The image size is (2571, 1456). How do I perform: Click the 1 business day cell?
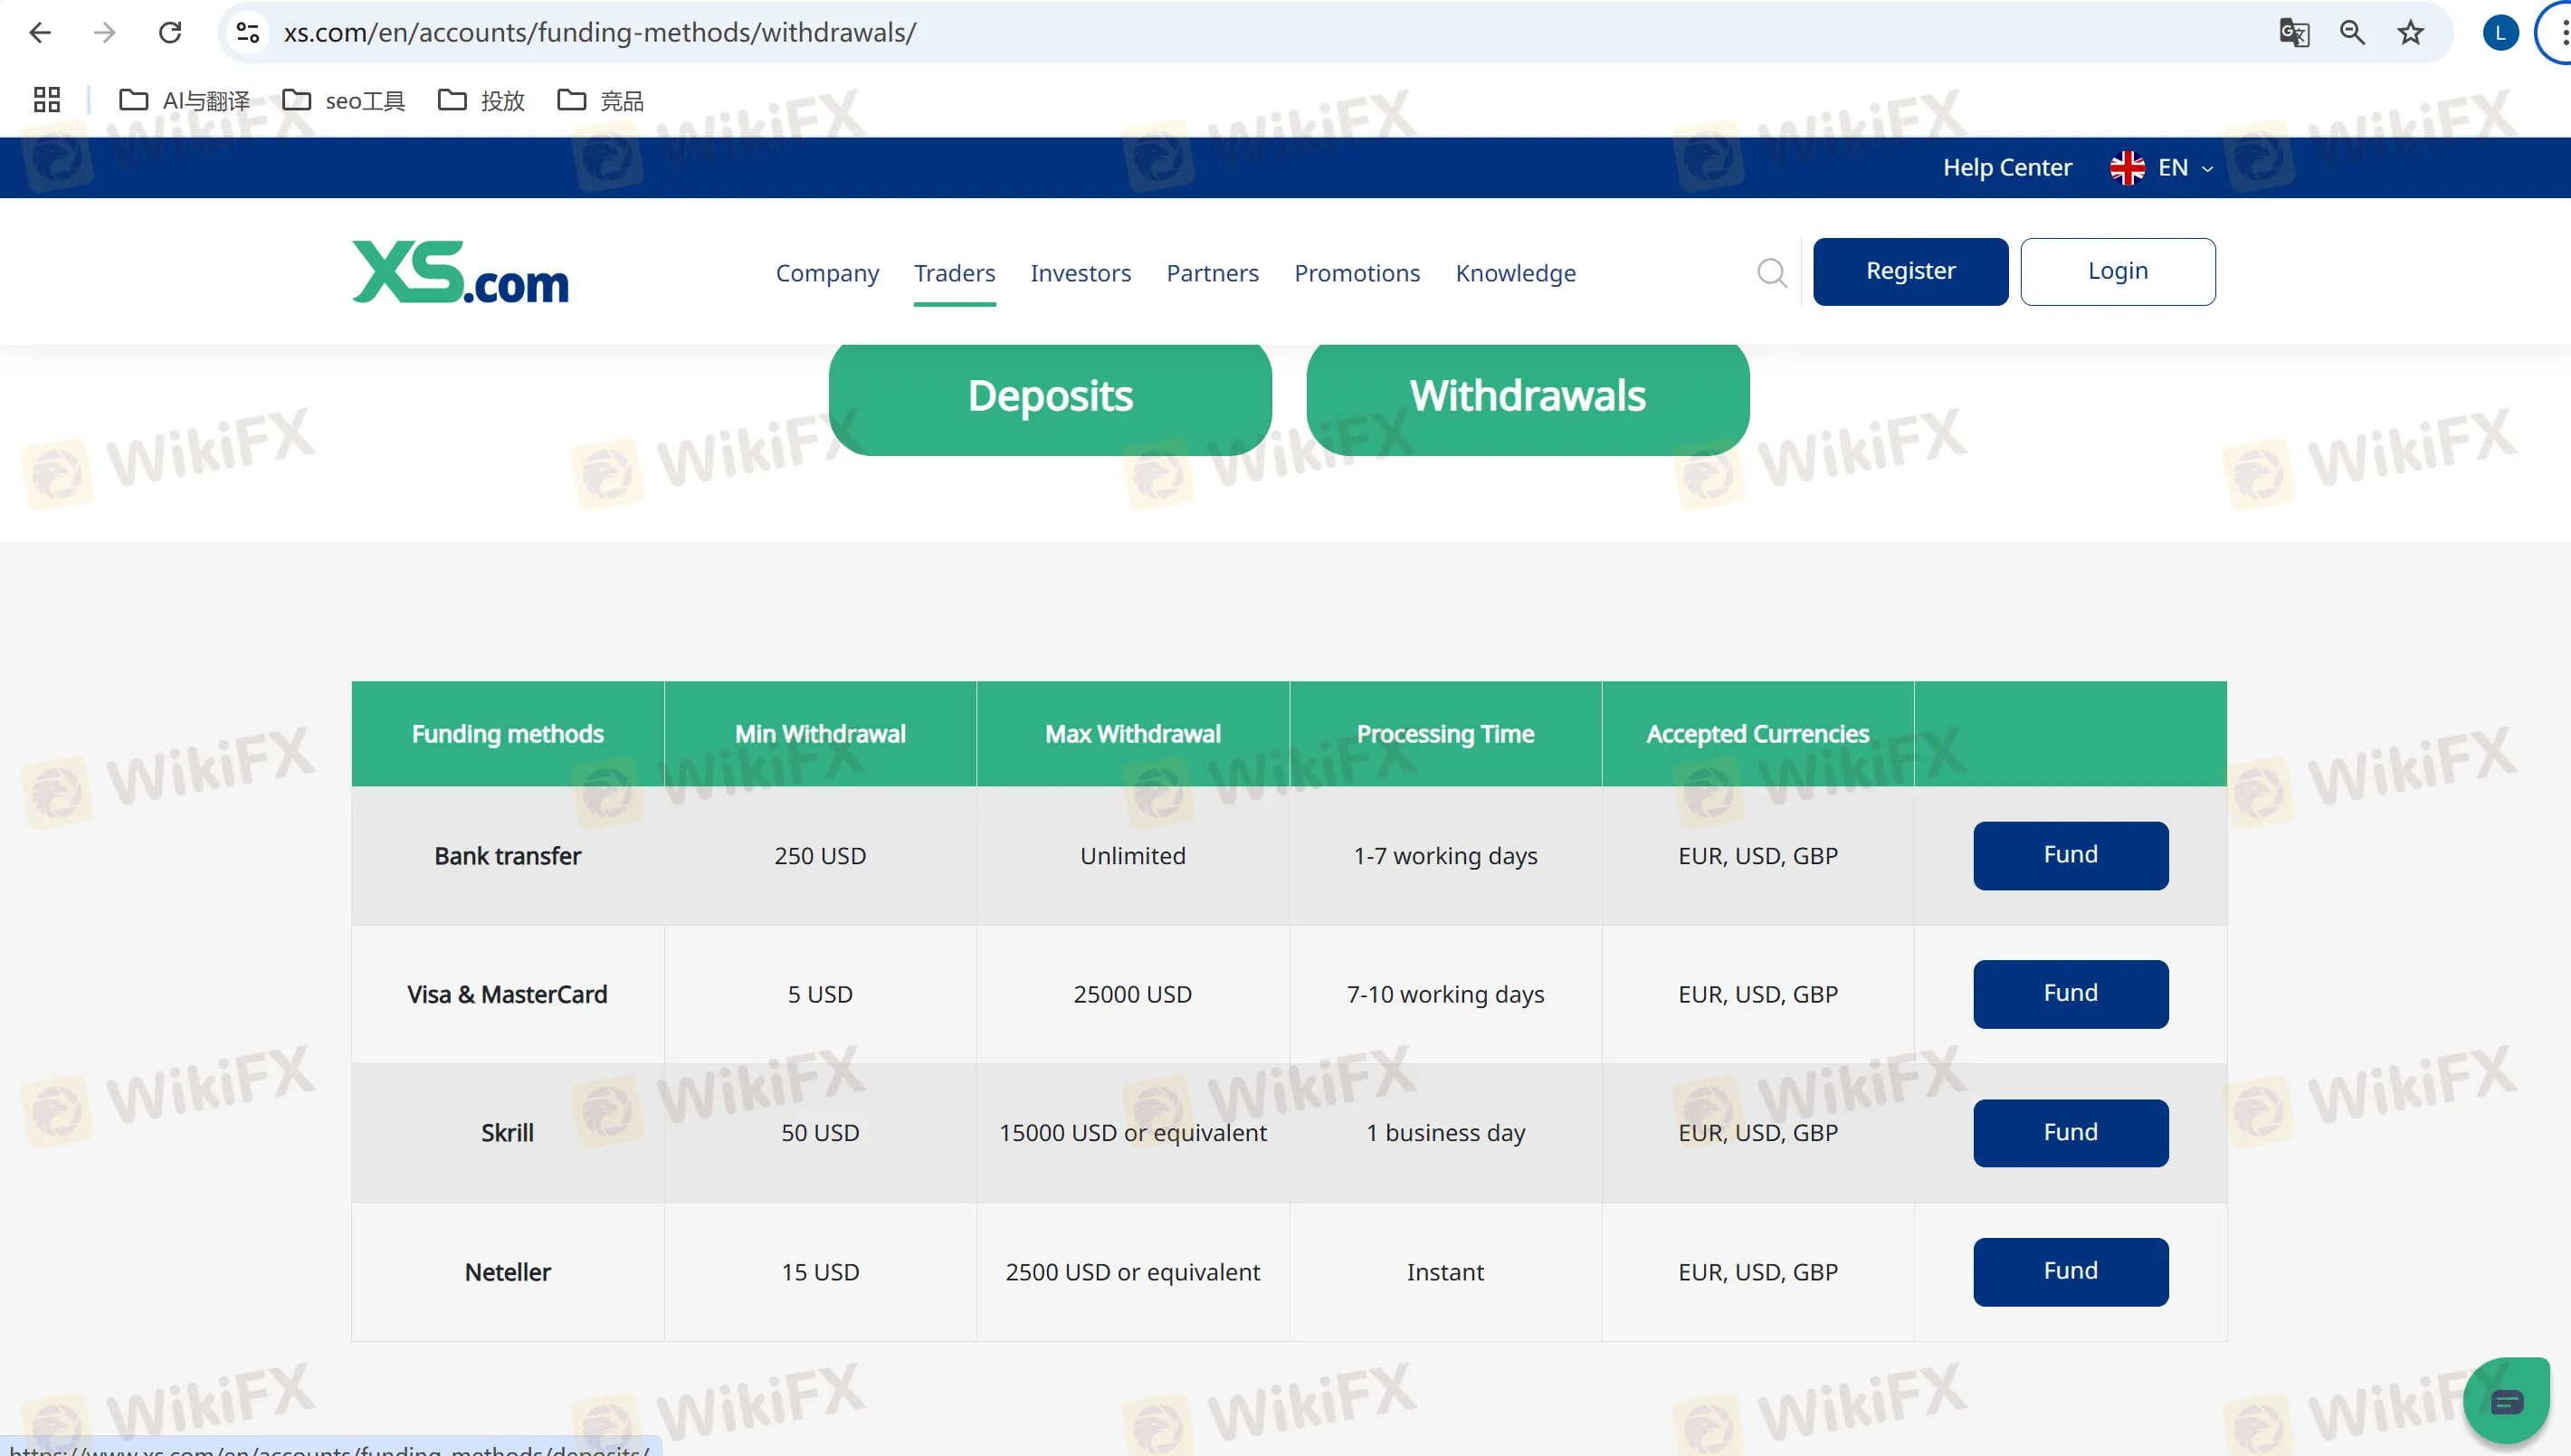coord(1445,1133)
